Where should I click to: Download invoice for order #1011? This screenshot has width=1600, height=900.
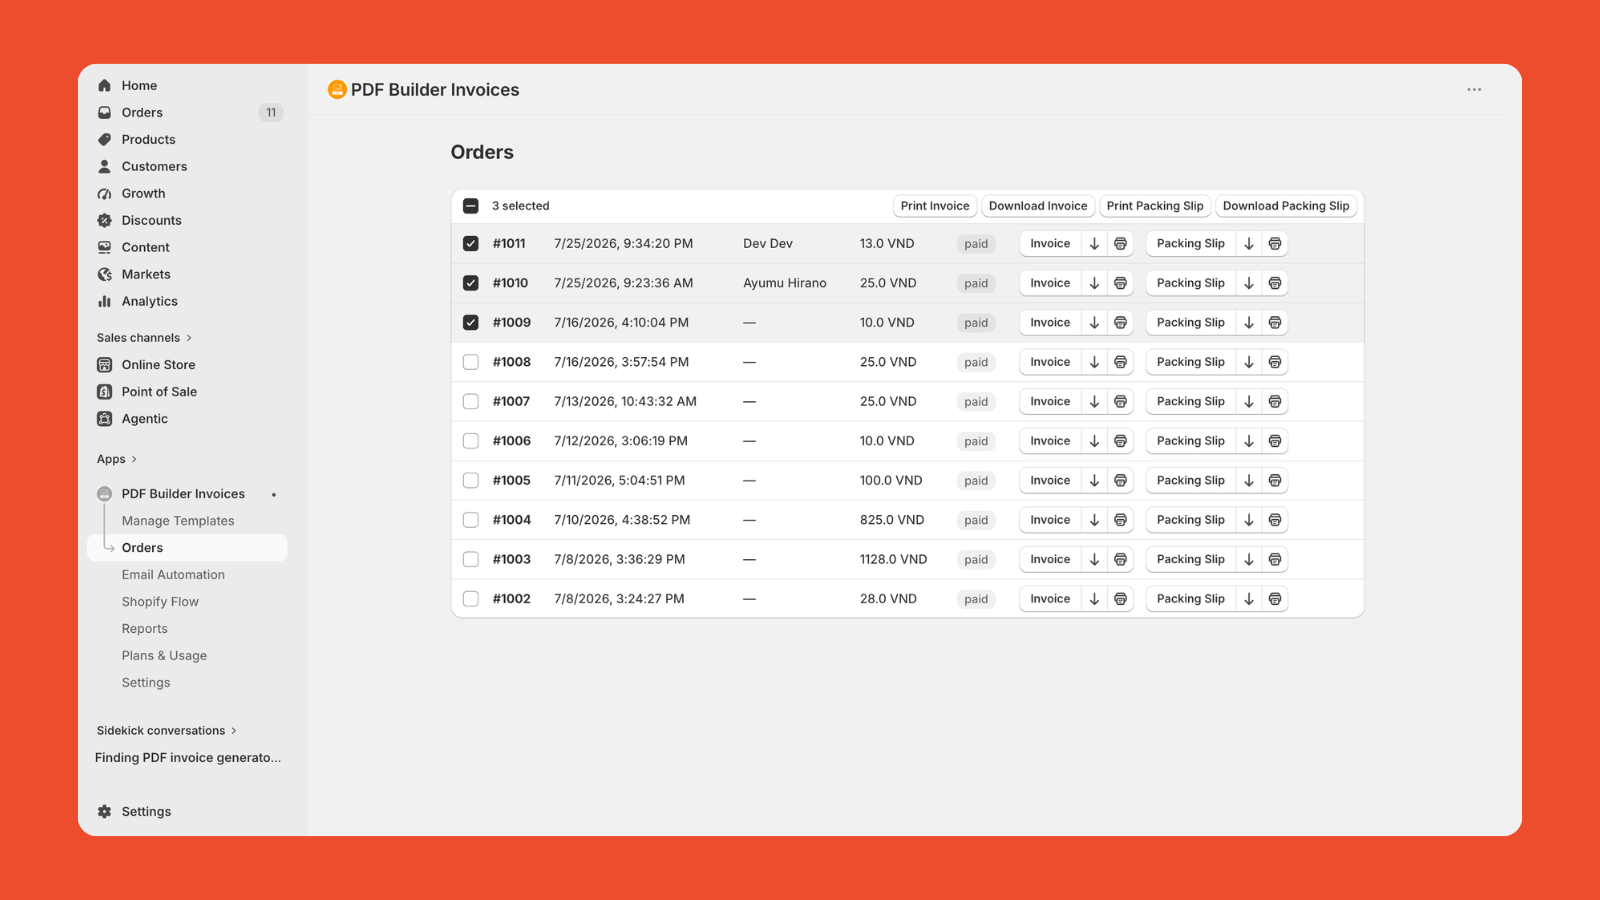pos(1095,244)
